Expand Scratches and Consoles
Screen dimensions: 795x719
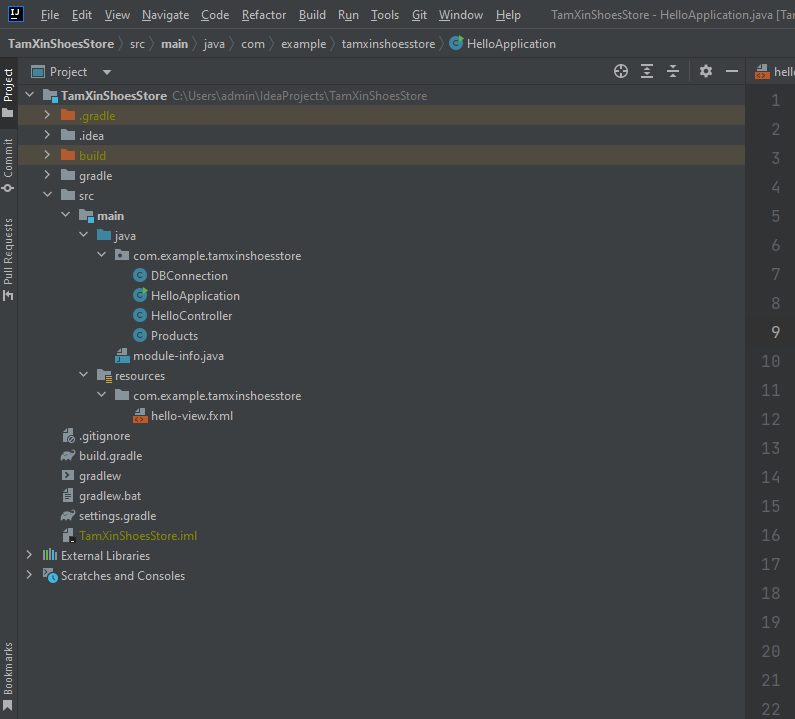(x=29, y=575)
